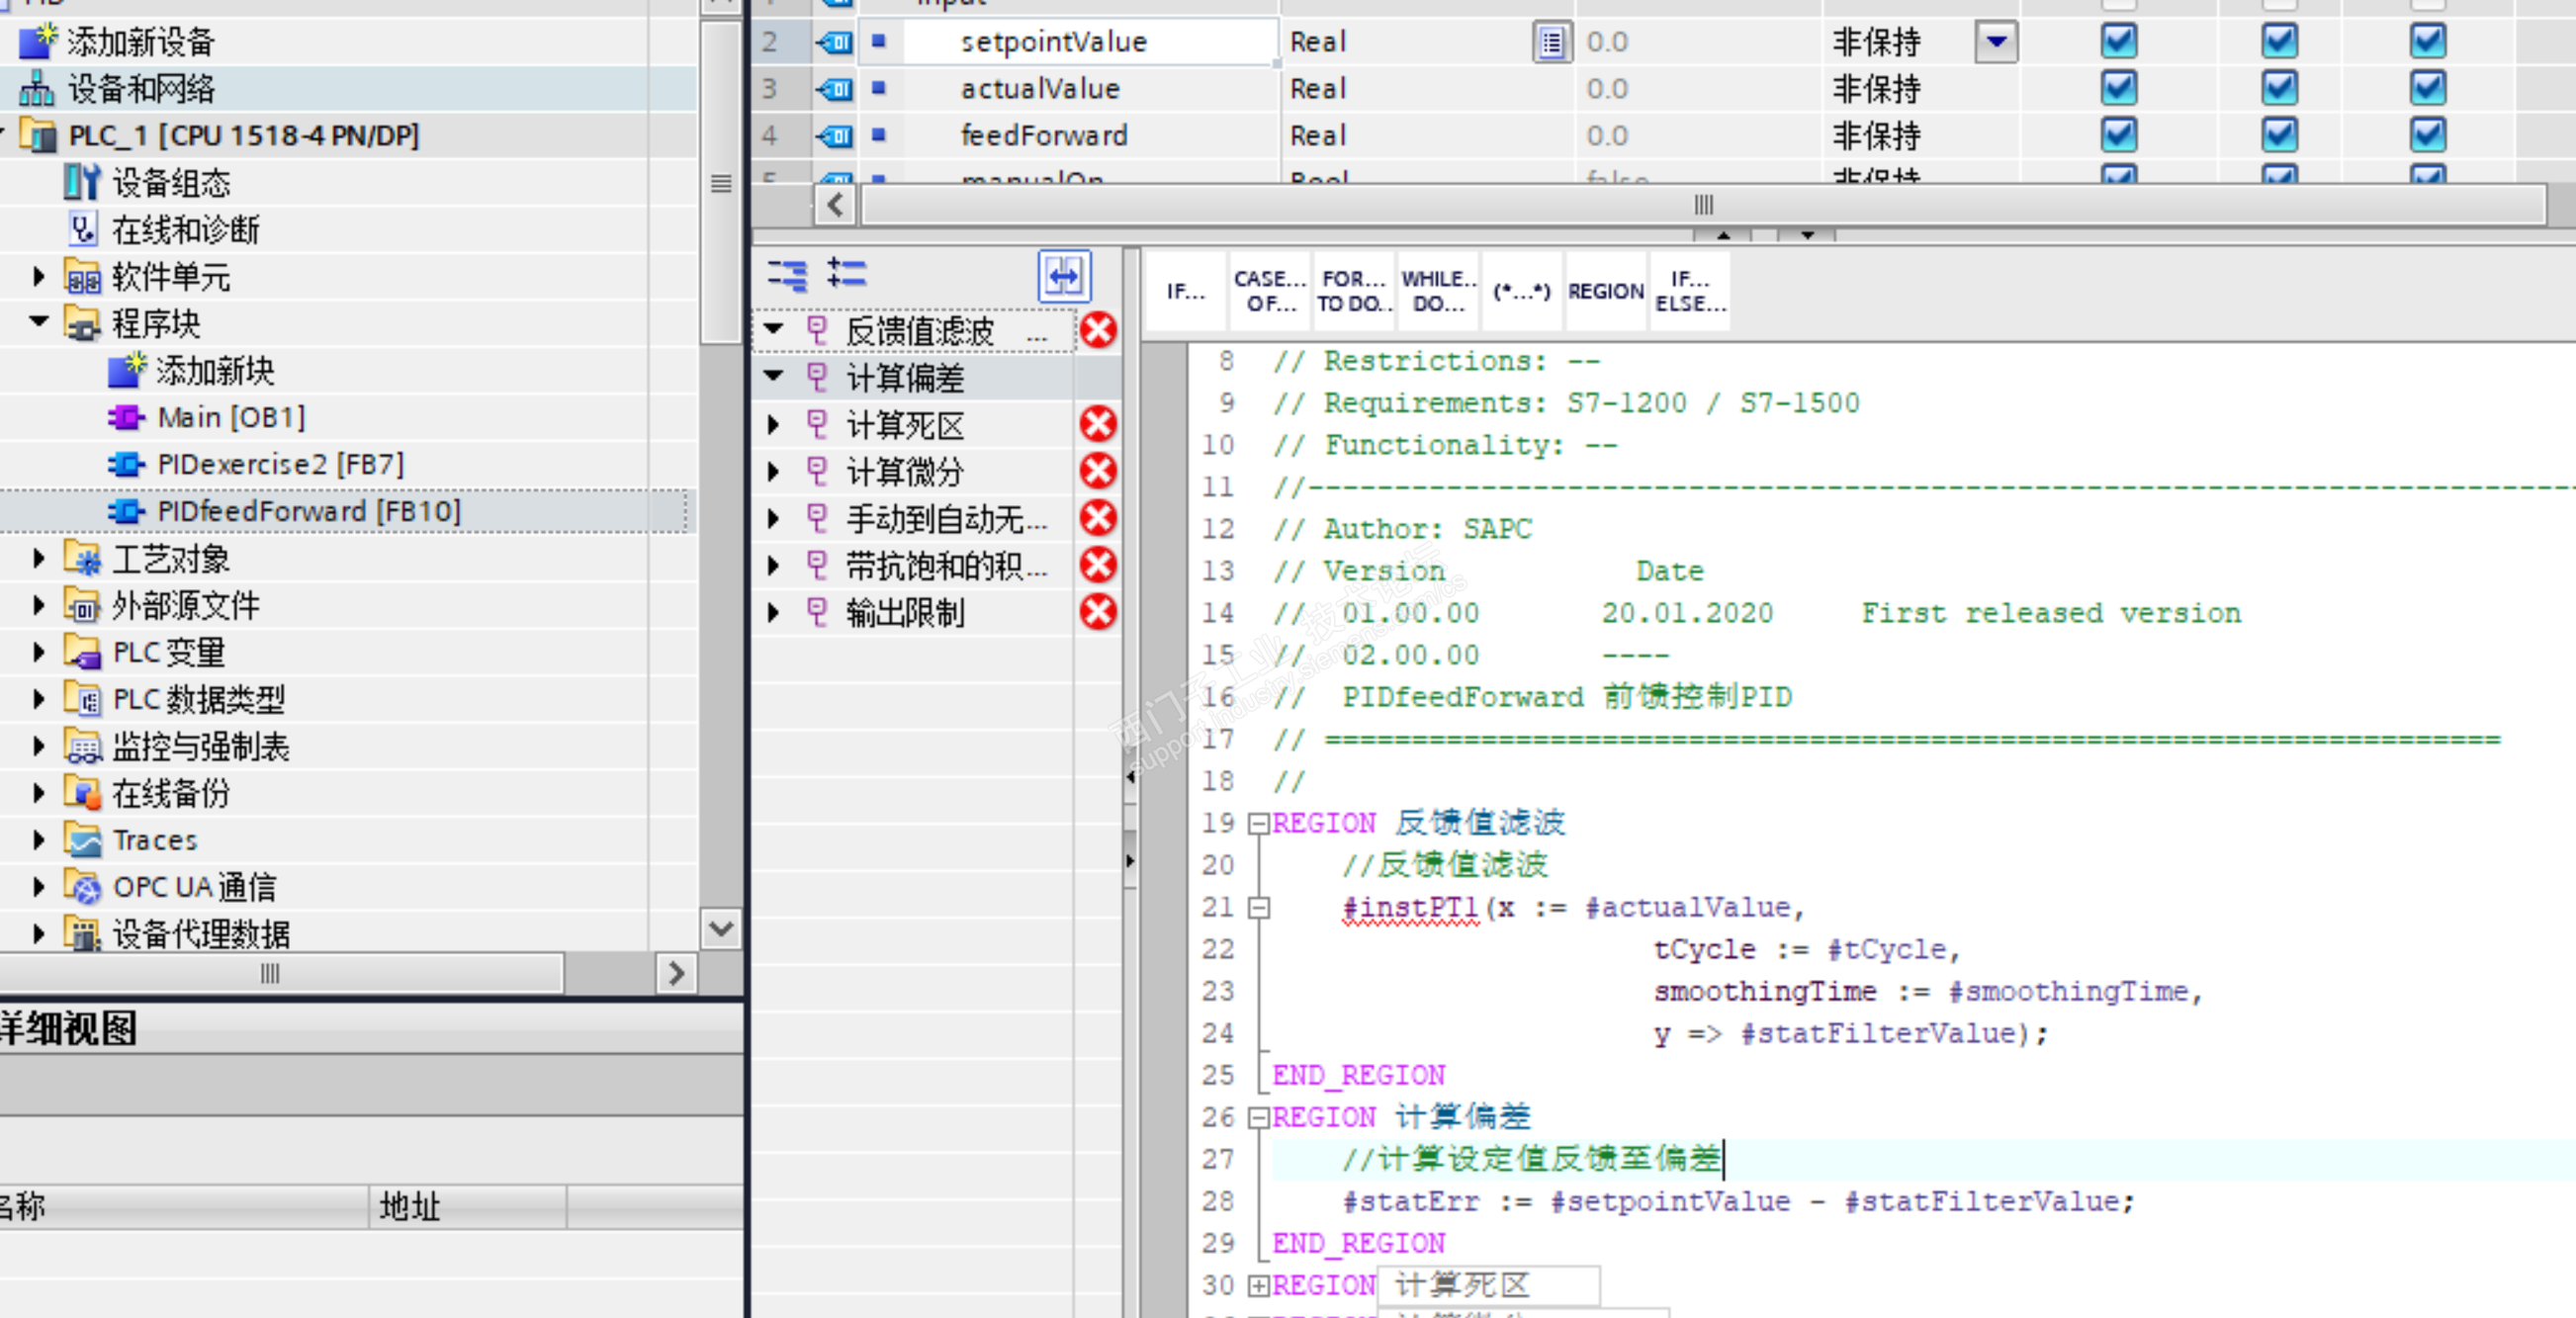Uncheck the first checkbox in the setpointValue row

2118,42
